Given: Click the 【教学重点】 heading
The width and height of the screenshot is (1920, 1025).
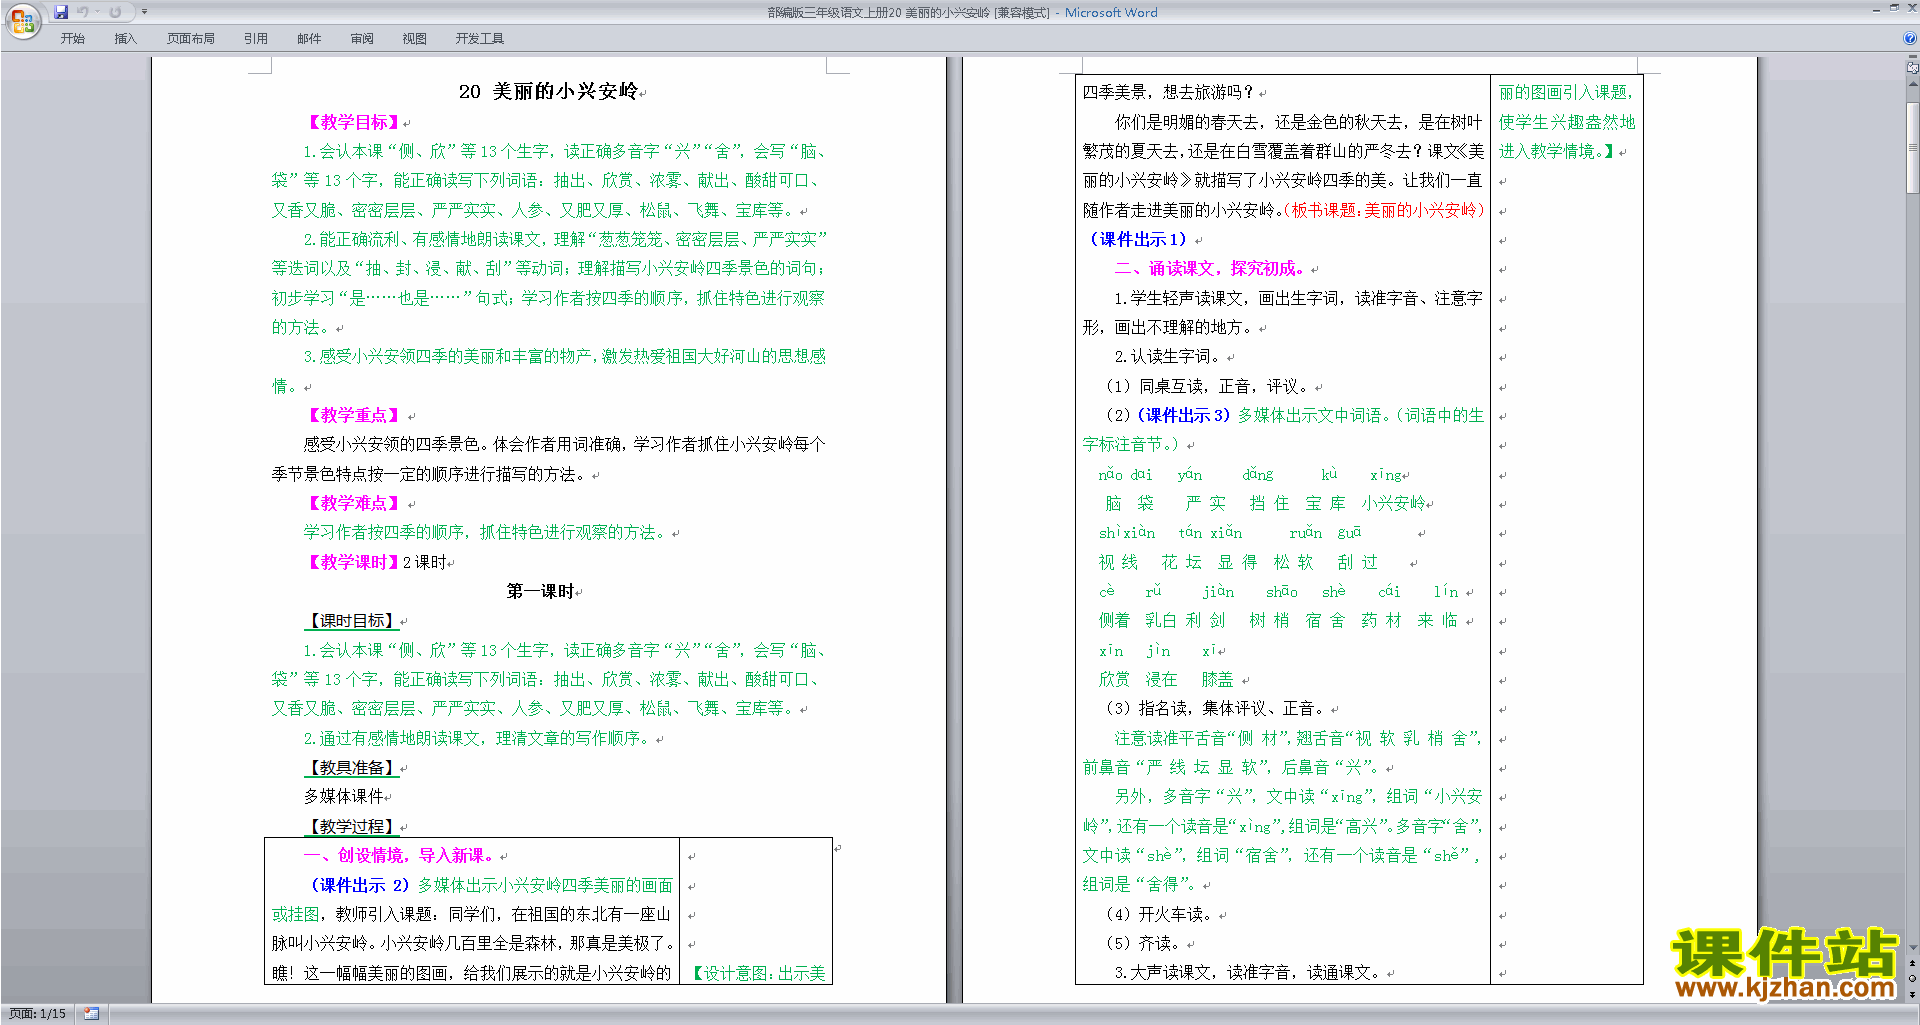Looking at the screenshot, I should pos(353,415).
